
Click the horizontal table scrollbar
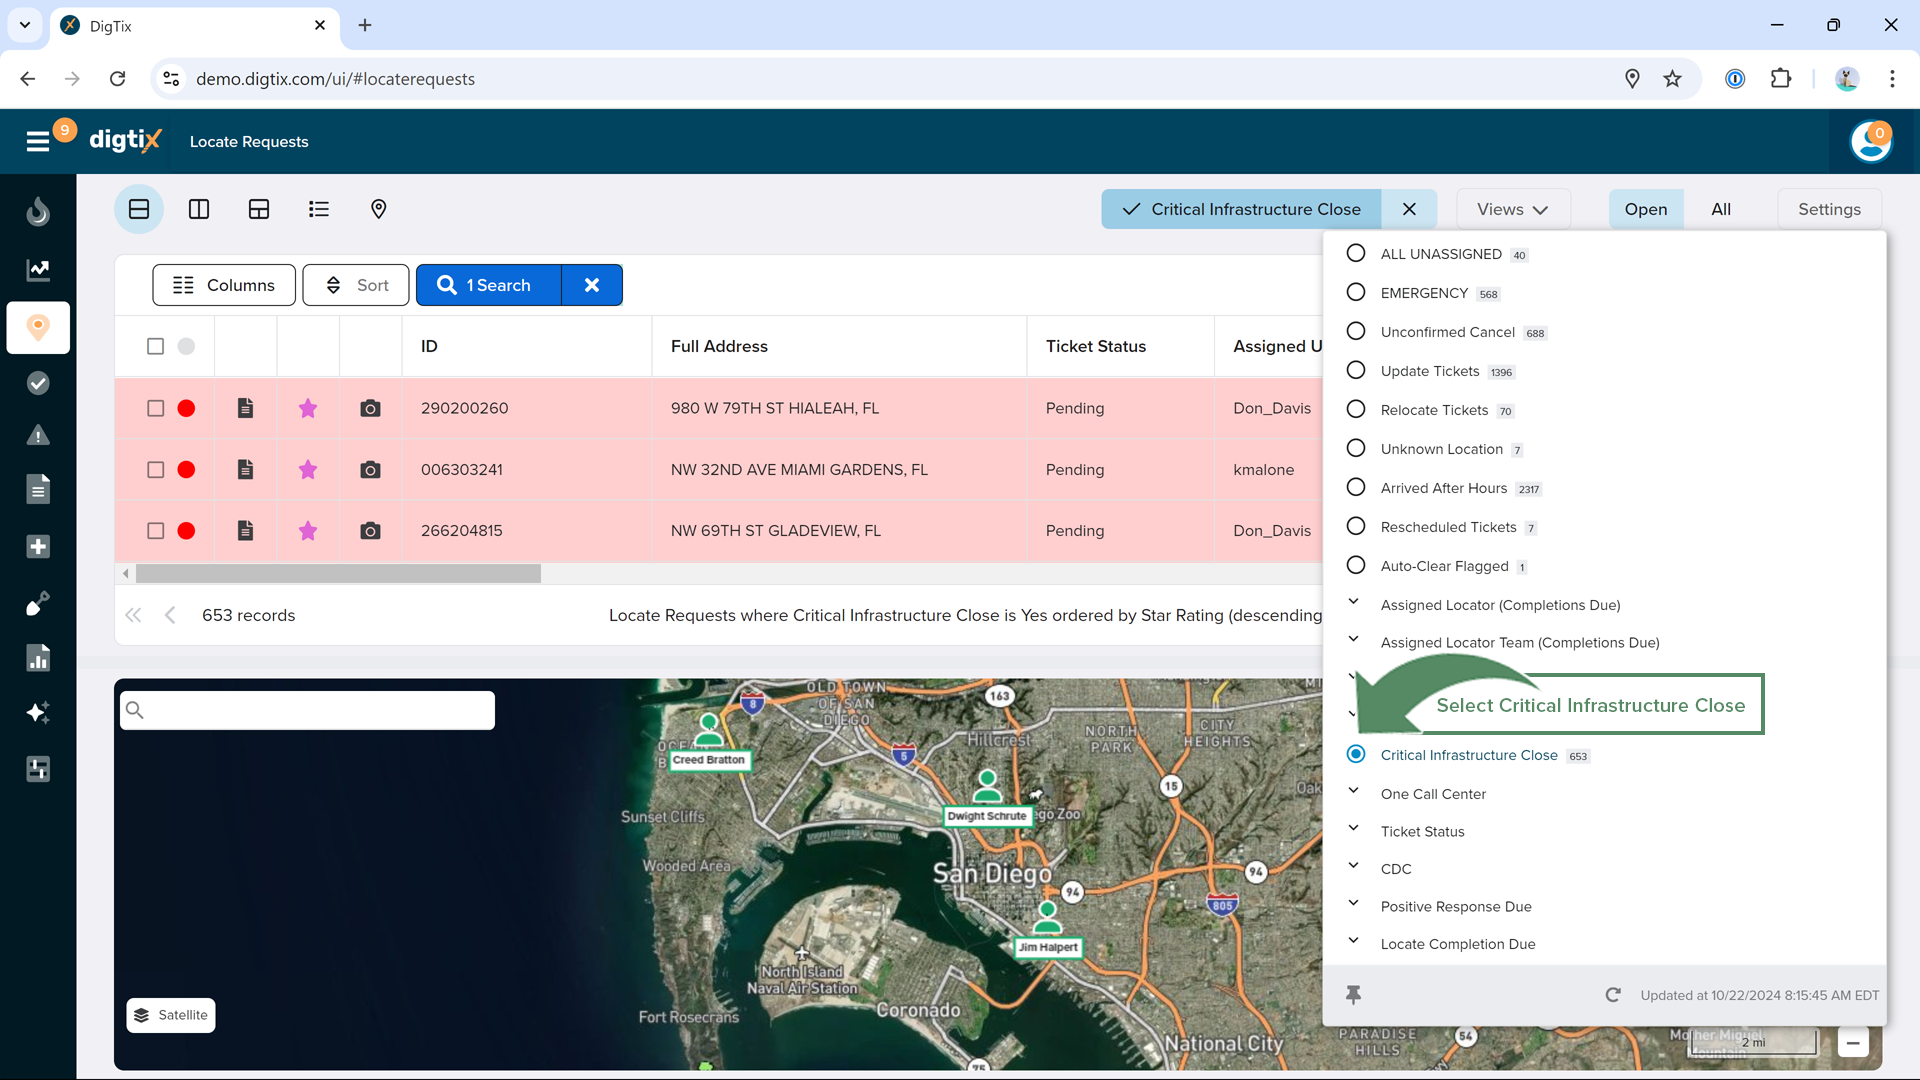coord(338,574)
